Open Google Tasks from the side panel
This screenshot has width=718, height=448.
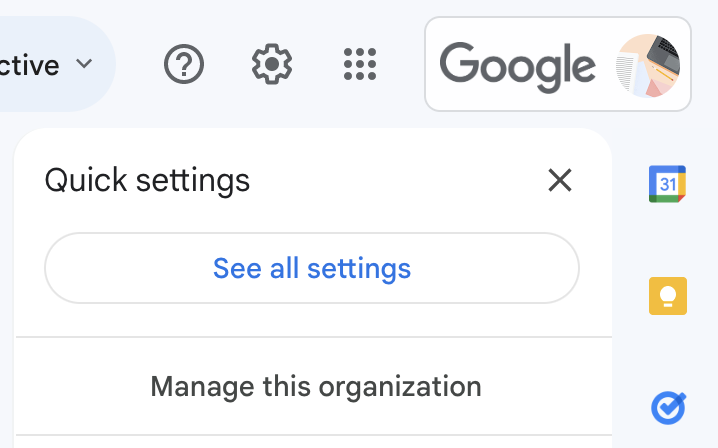(668, 407)
